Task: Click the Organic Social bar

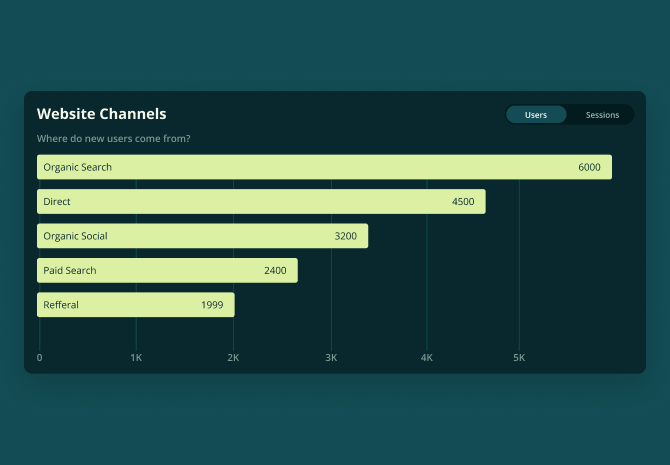Action: [203, 236]
